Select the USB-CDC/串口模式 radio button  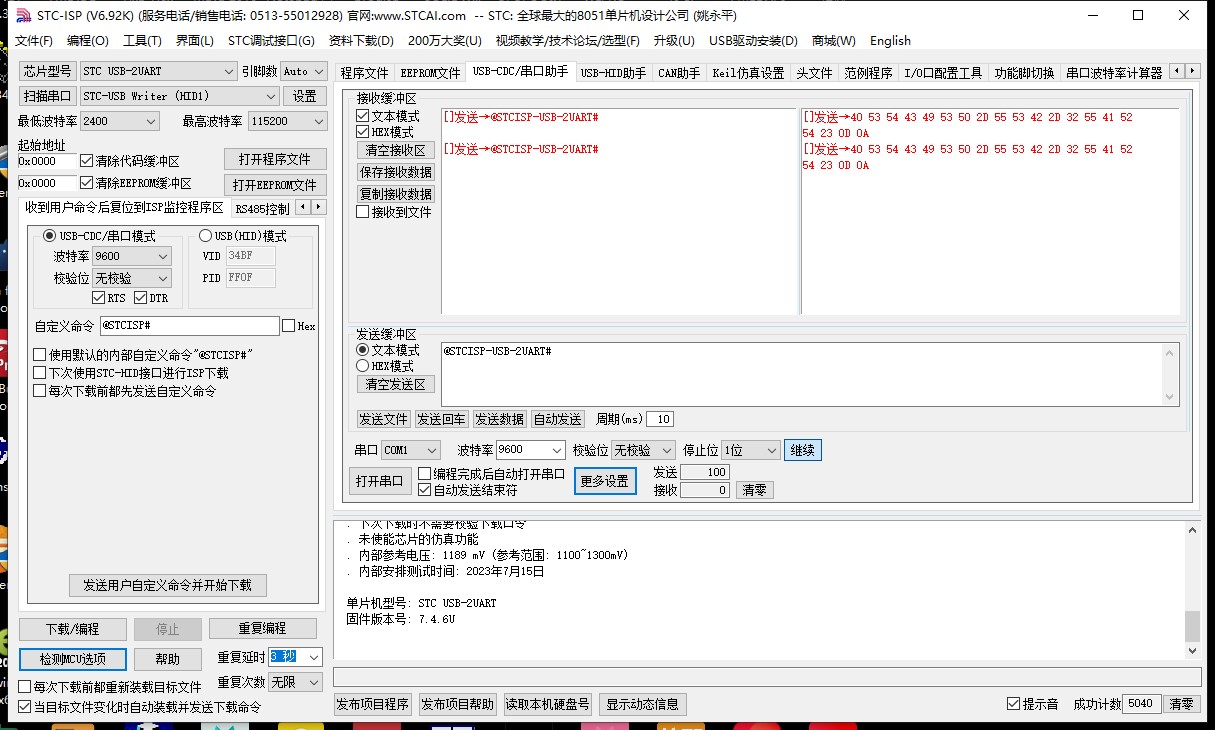pyautogui.click(x=50, y=236)
